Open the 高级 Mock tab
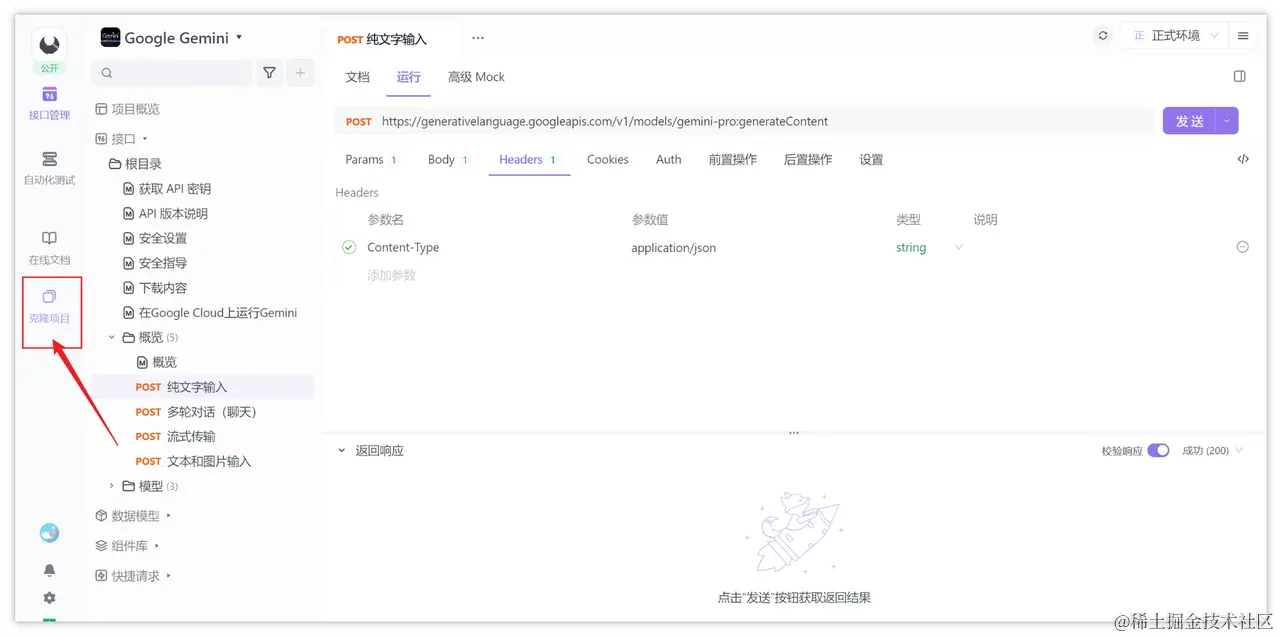 [x=476, y=76]
